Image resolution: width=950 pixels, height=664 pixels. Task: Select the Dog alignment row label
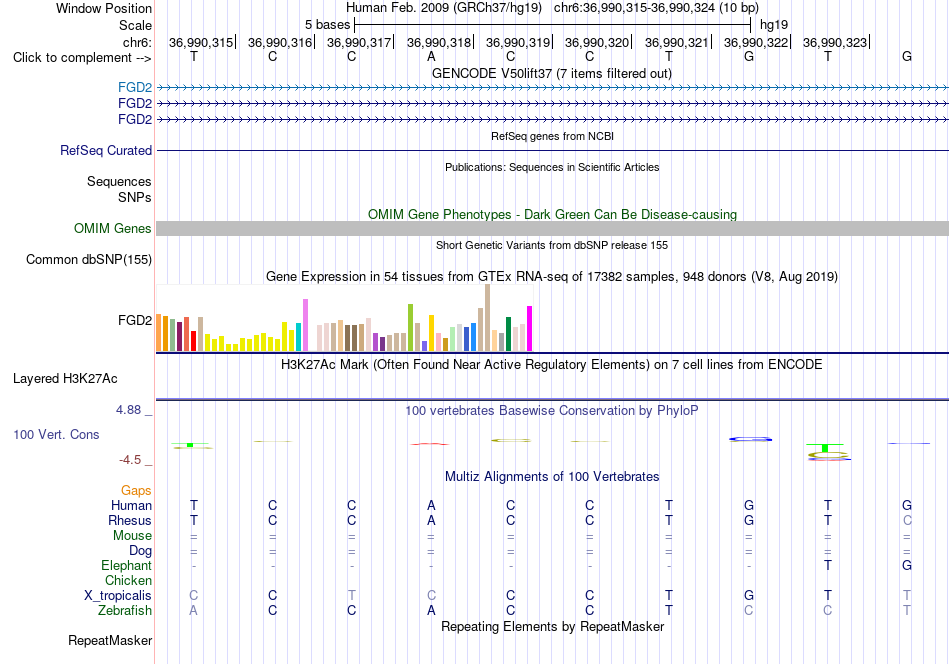(x=140, y=551)
